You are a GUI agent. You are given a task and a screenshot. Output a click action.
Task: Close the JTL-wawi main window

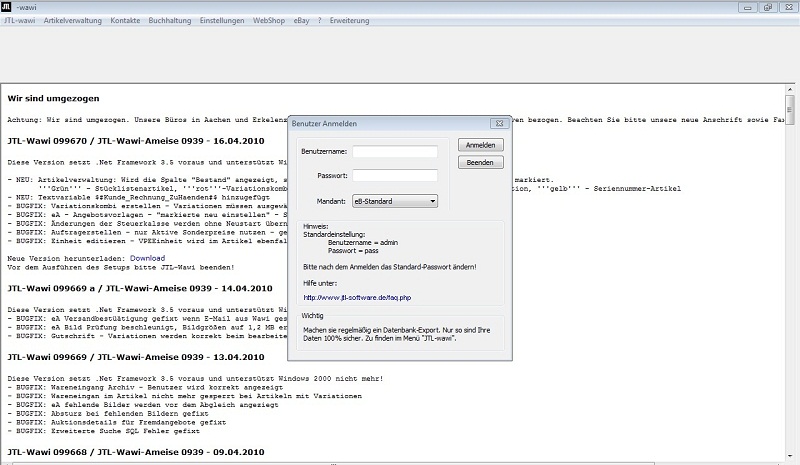pos(788,7)
